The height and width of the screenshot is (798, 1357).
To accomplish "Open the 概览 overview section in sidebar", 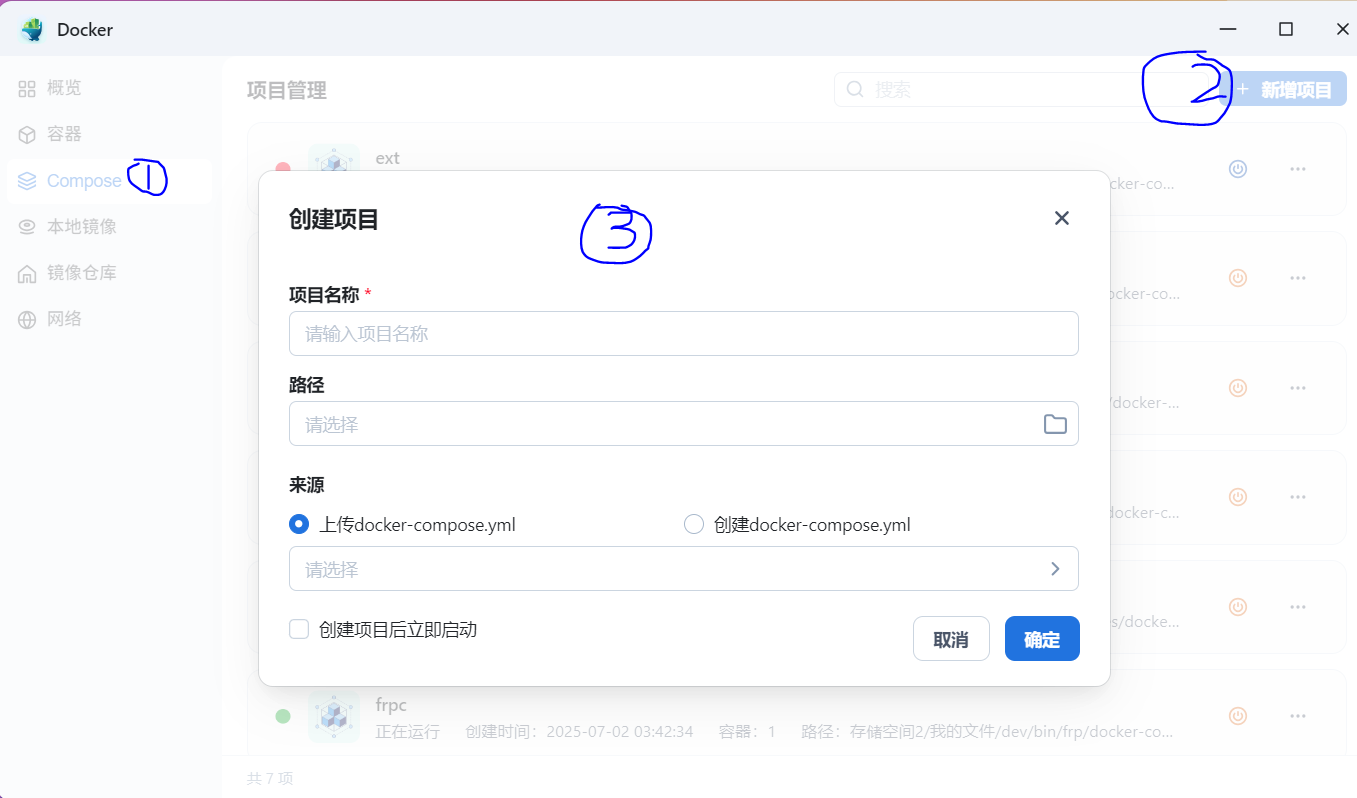I will [x=64, y=88].
